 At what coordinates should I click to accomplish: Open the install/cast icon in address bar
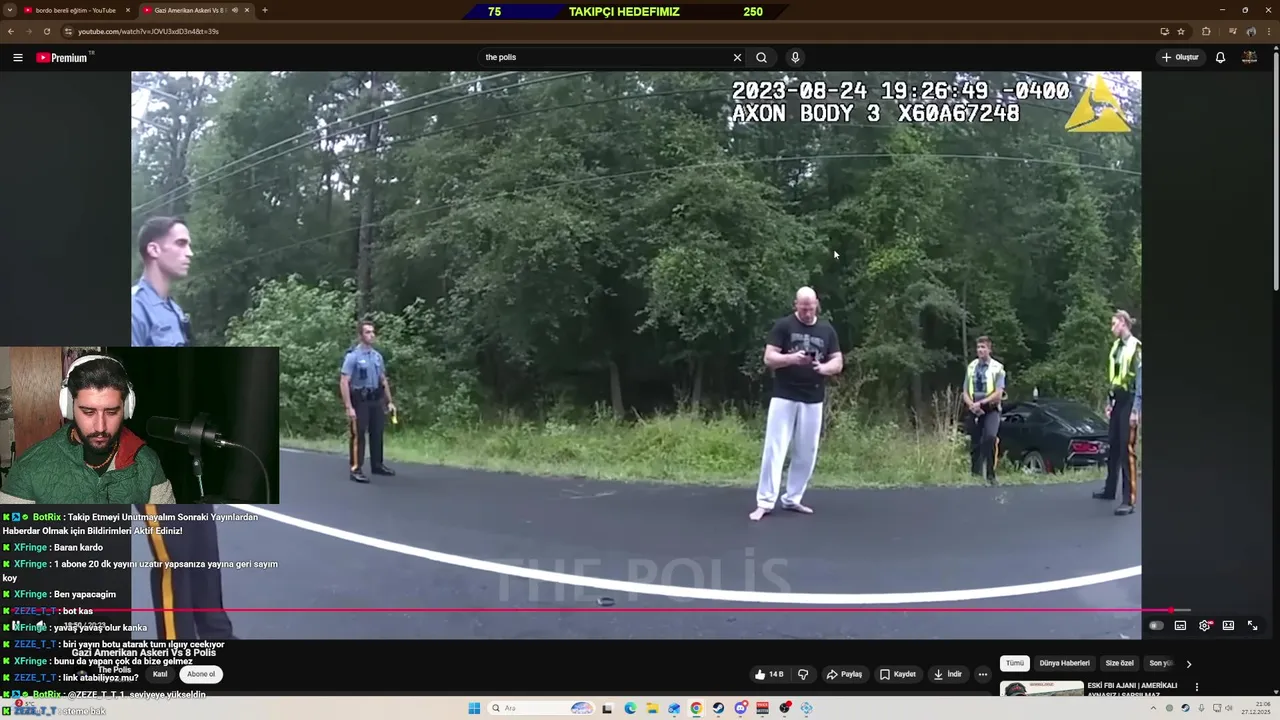tap(1164, 31)
